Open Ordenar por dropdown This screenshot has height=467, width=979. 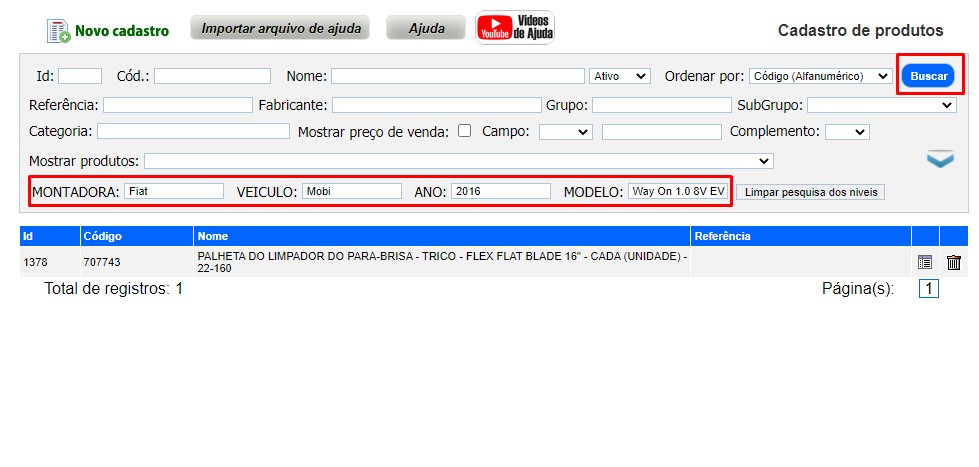point(820,76)
